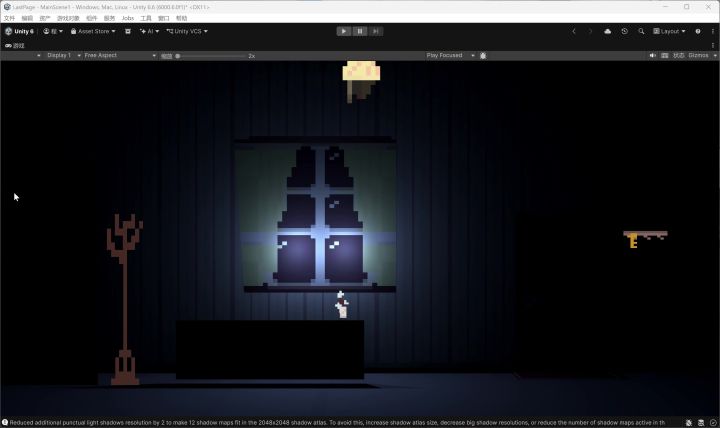Open the 组件 Component menu
This screenshot has height=428, width=720.
coord(92,18)
